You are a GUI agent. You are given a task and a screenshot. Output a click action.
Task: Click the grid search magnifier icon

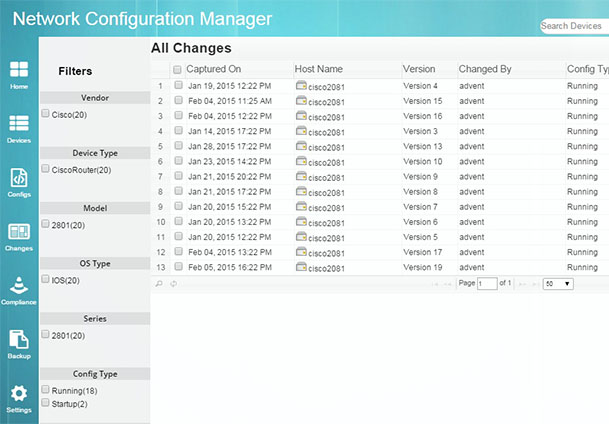pyautogui.click(x=160, y=284)
